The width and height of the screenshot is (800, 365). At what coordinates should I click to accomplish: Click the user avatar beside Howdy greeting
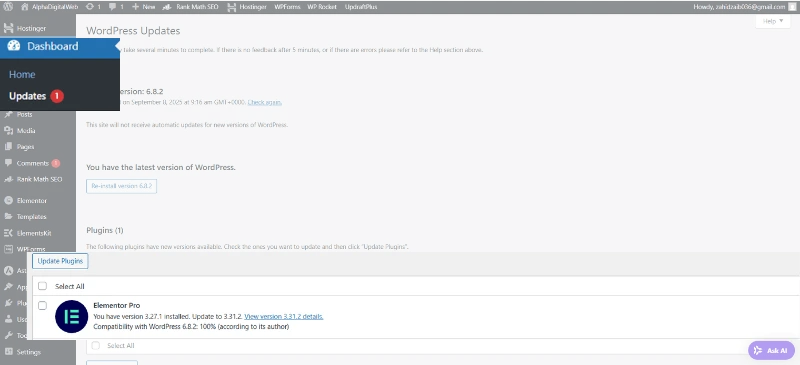point(791,7)
